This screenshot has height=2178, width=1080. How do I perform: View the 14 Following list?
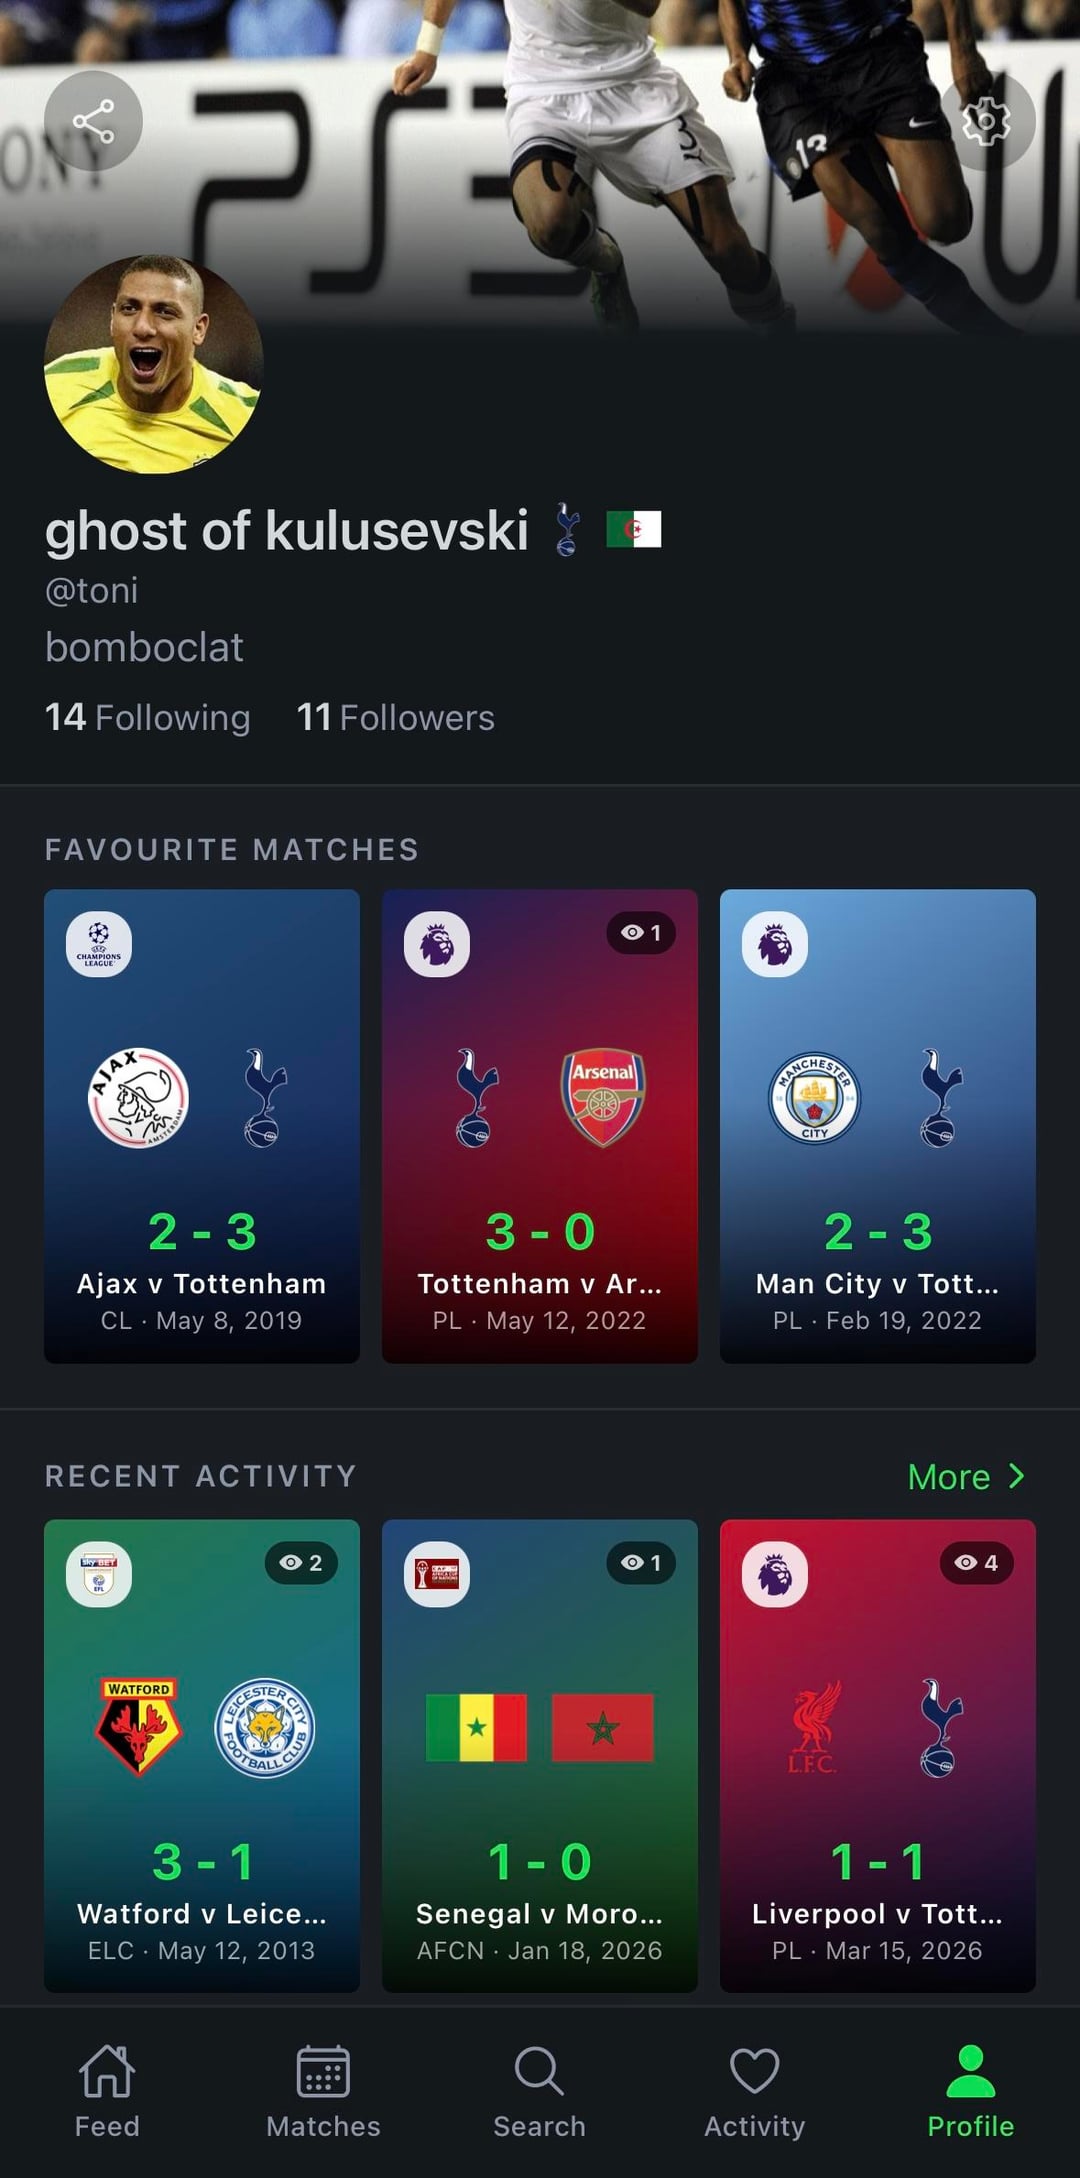pos(148,717)
